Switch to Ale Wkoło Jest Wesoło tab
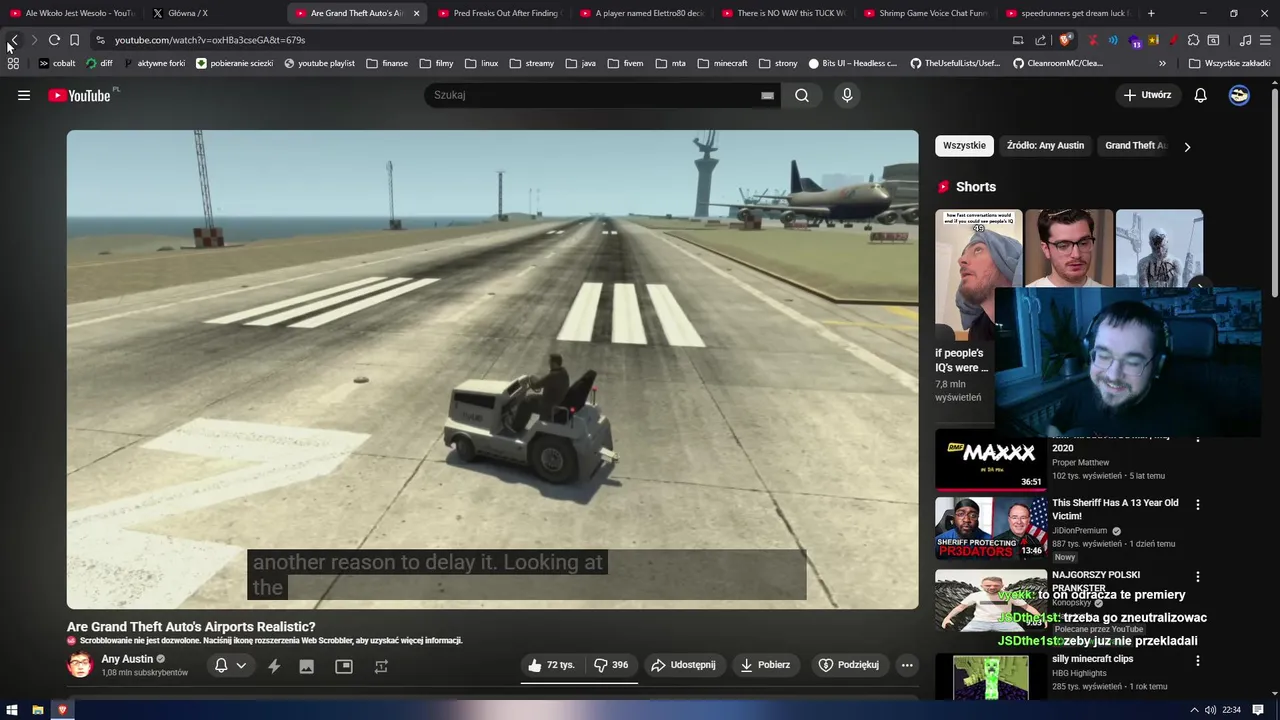 71,13
